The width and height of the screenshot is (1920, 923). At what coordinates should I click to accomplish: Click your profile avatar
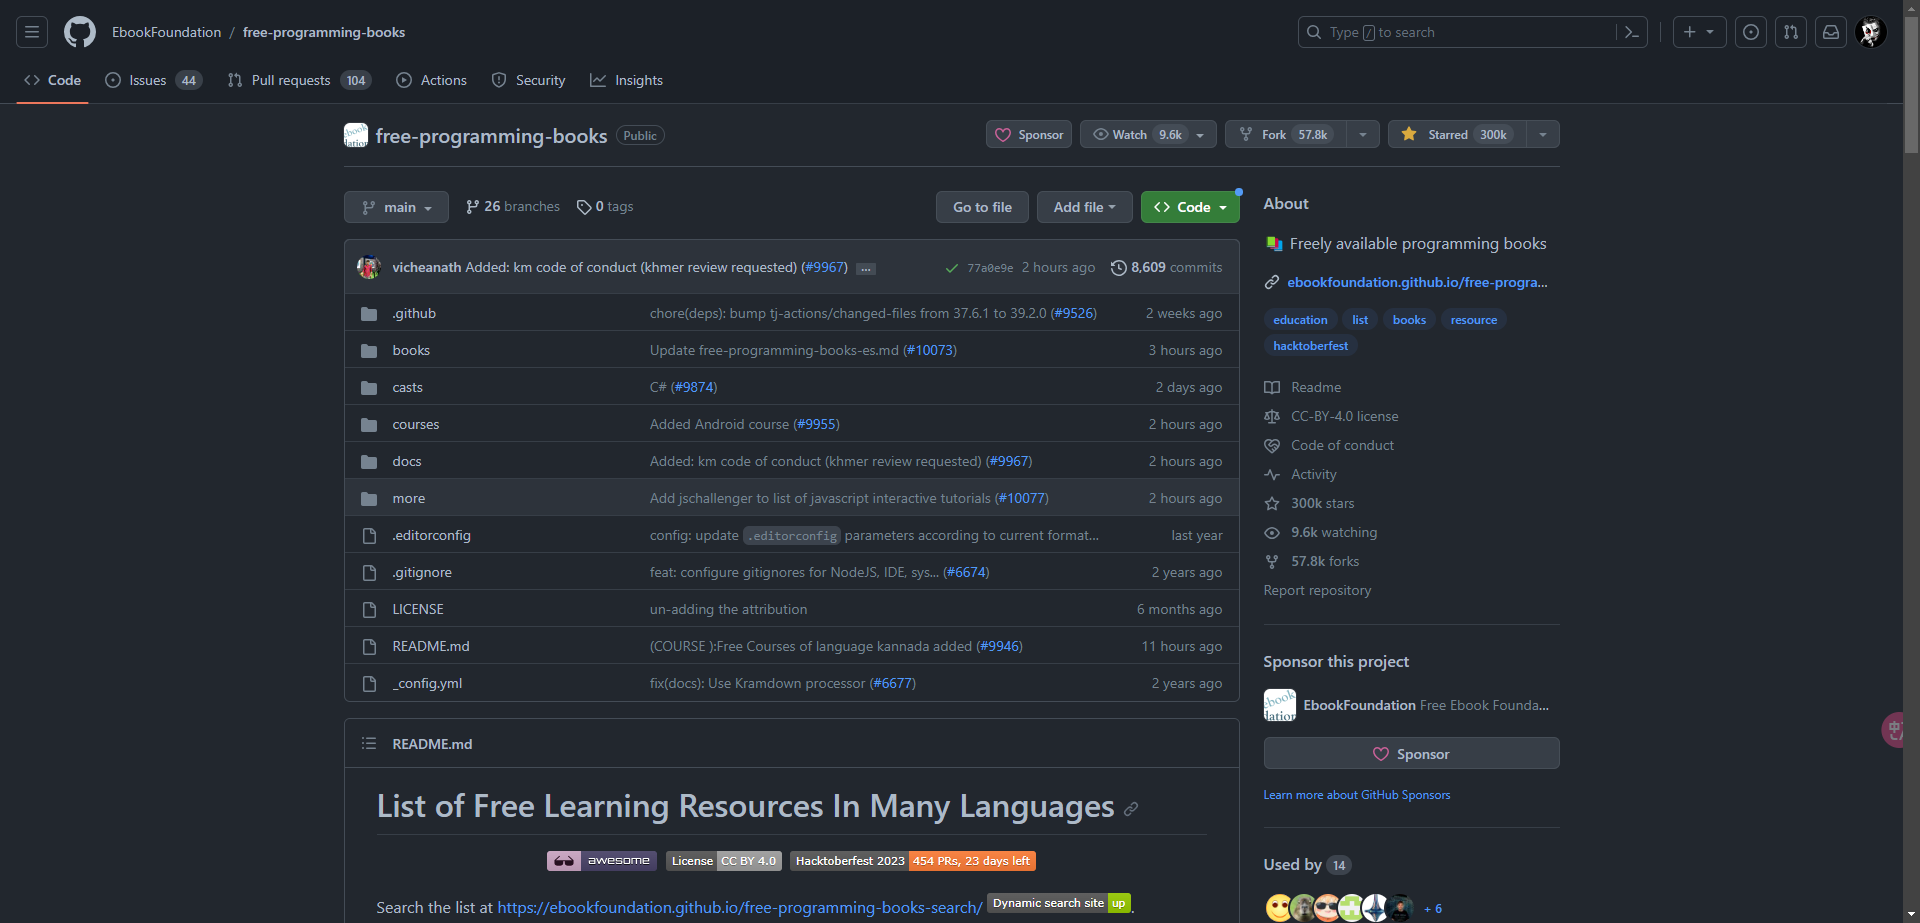pos(1871,31)
